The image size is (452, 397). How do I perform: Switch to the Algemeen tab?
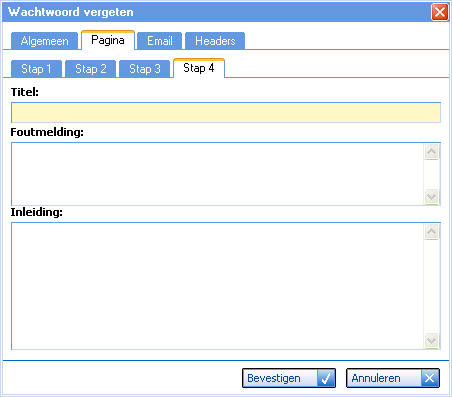(44, 41)
